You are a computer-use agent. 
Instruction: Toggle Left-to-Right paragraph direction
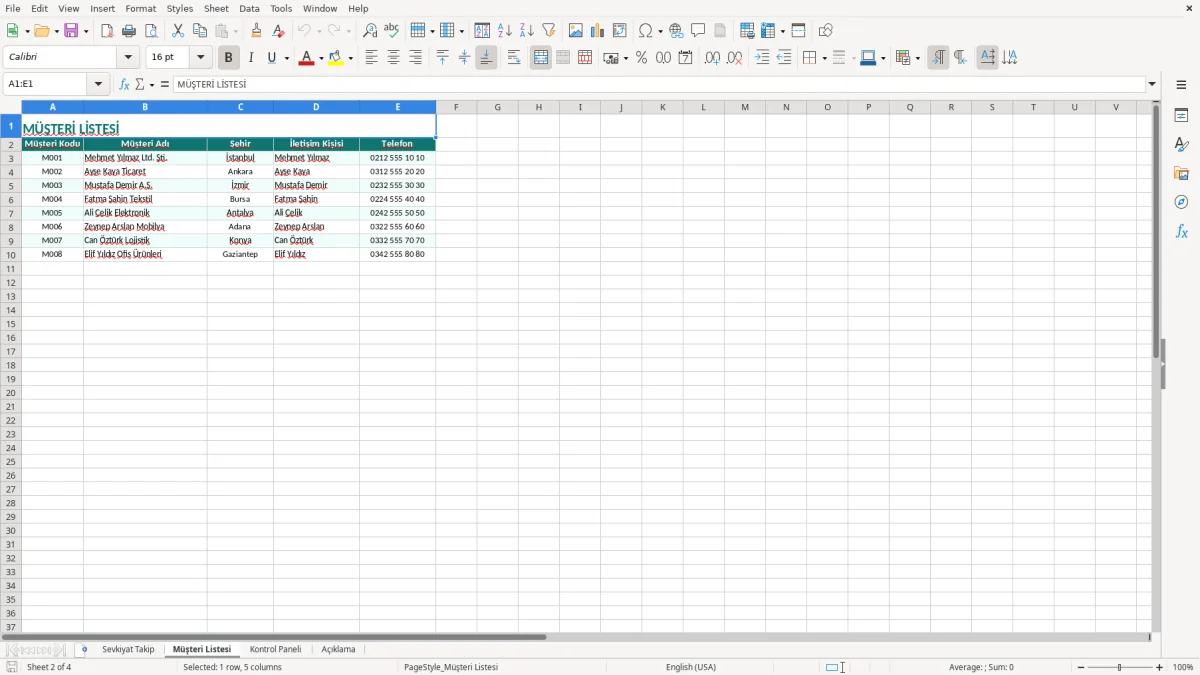[938, 58]
